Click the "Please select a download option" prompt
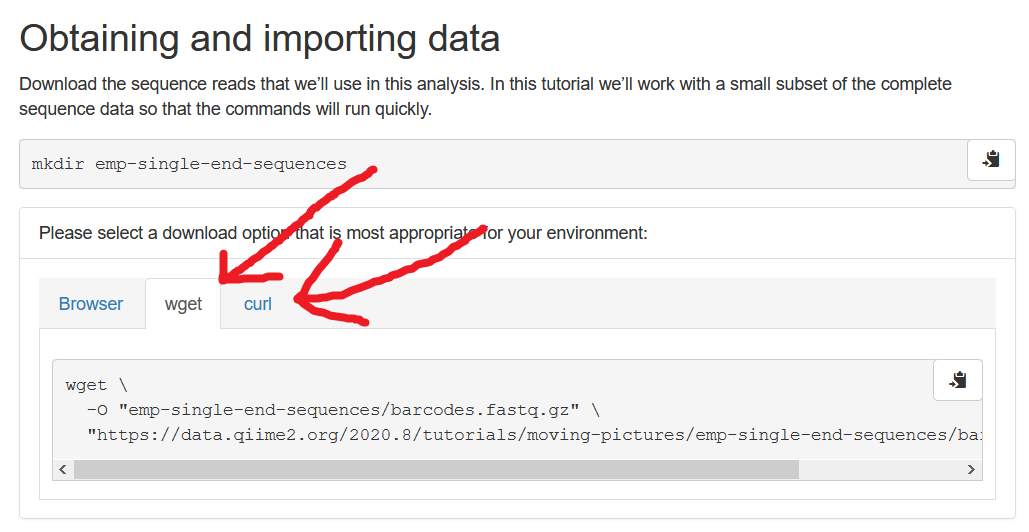This screenshot has width=1029, height=532. (x=343, y=233)
